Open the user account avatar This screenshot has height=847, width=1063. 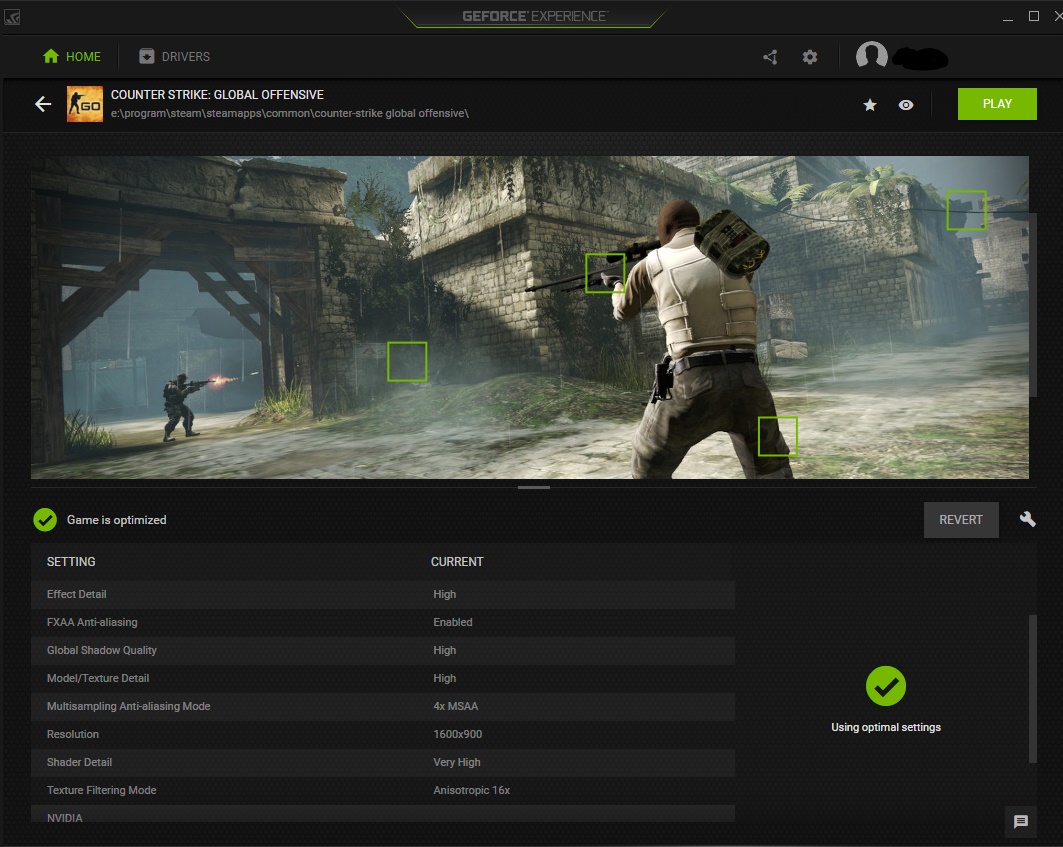point(871,56)
